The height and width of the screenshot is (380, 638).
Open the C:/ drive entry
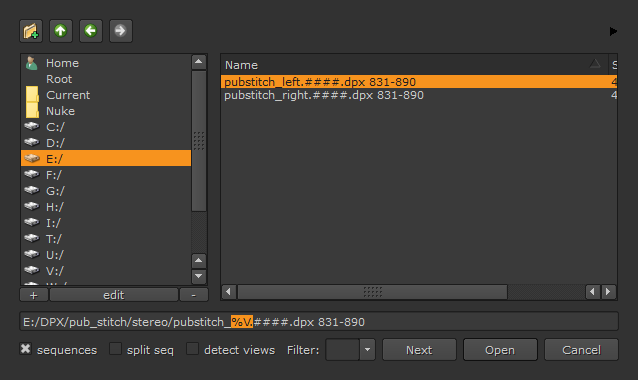point(106,127)
